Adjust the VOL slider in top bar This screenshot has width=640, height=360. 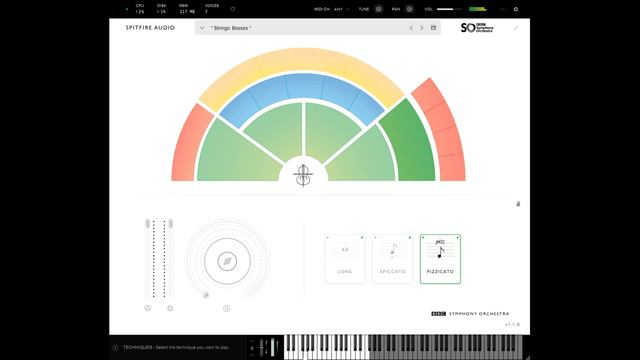point(449,9)
